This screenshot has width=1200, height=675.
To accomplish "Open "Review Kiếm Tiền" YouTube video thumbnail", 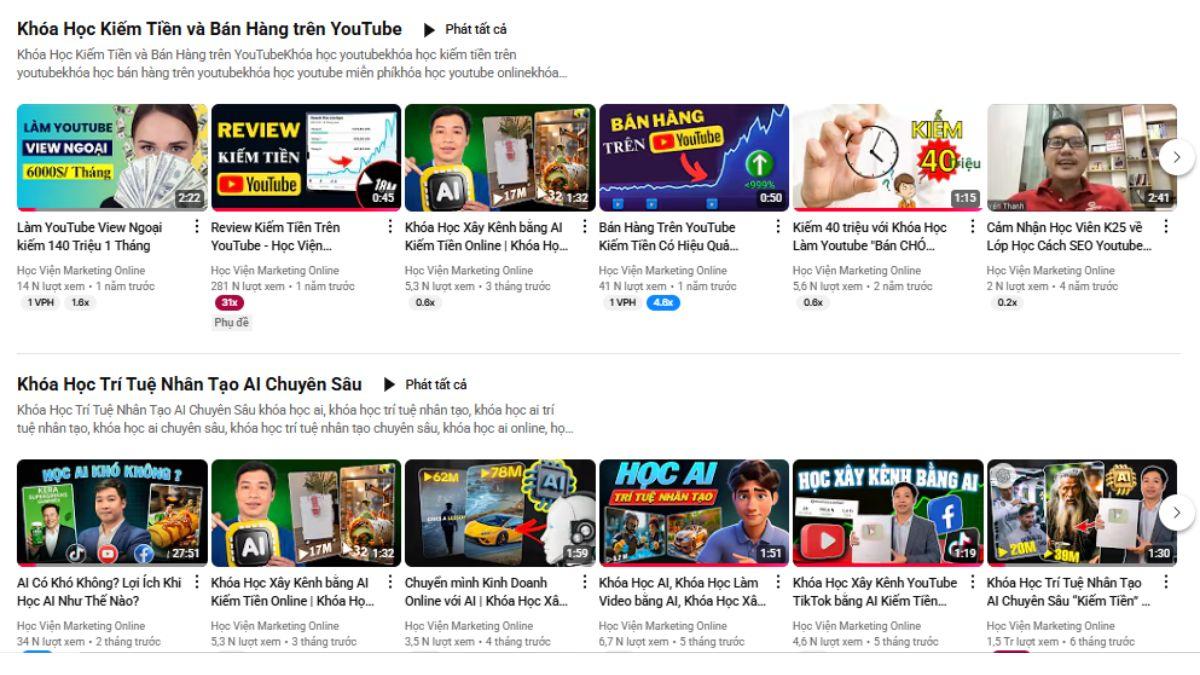I will 306,157.
